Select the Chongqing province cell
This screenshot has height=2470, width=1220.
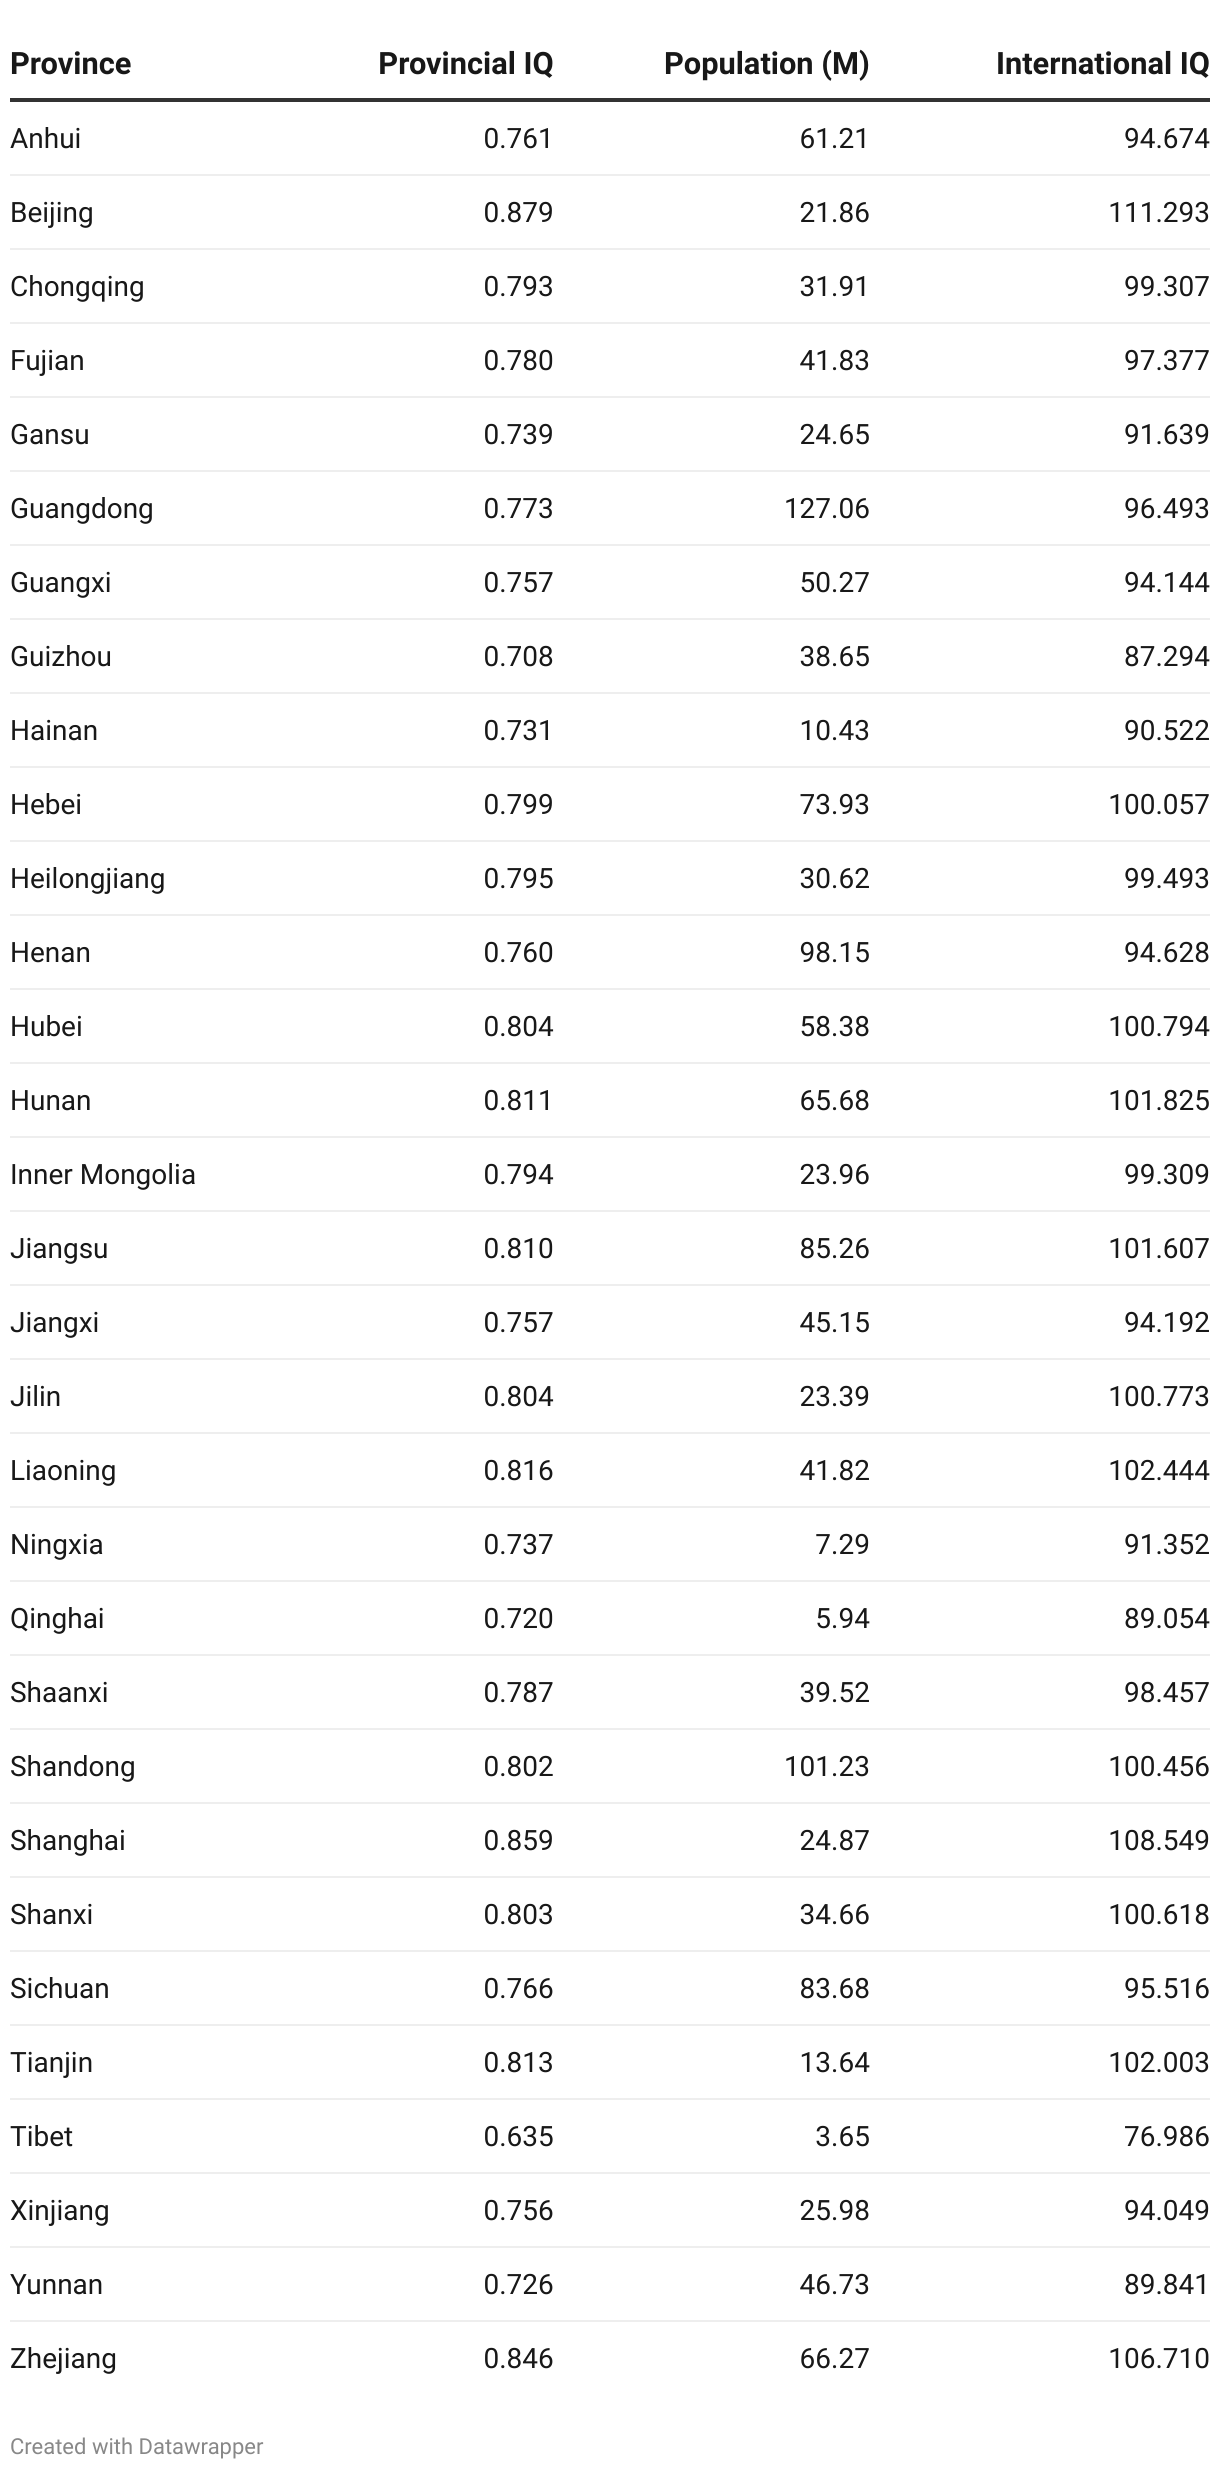77,287
